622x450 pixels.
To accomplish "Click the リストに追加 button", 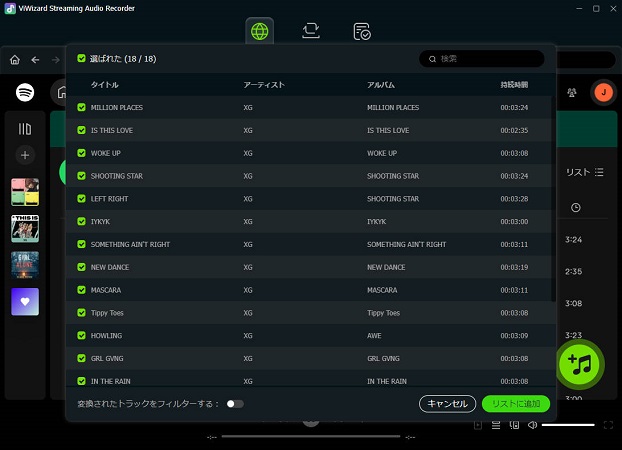I will pos(516,404).
